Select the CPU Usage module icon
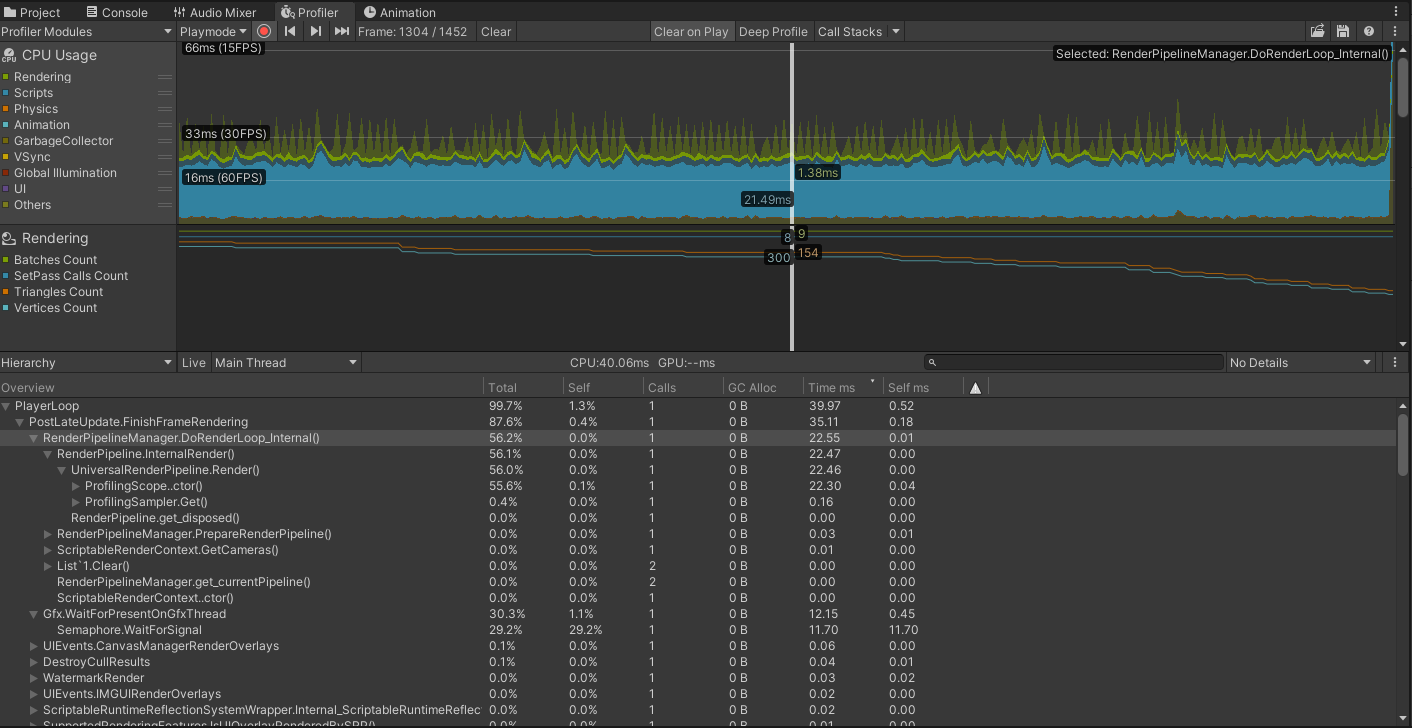 tap(9, 56)
